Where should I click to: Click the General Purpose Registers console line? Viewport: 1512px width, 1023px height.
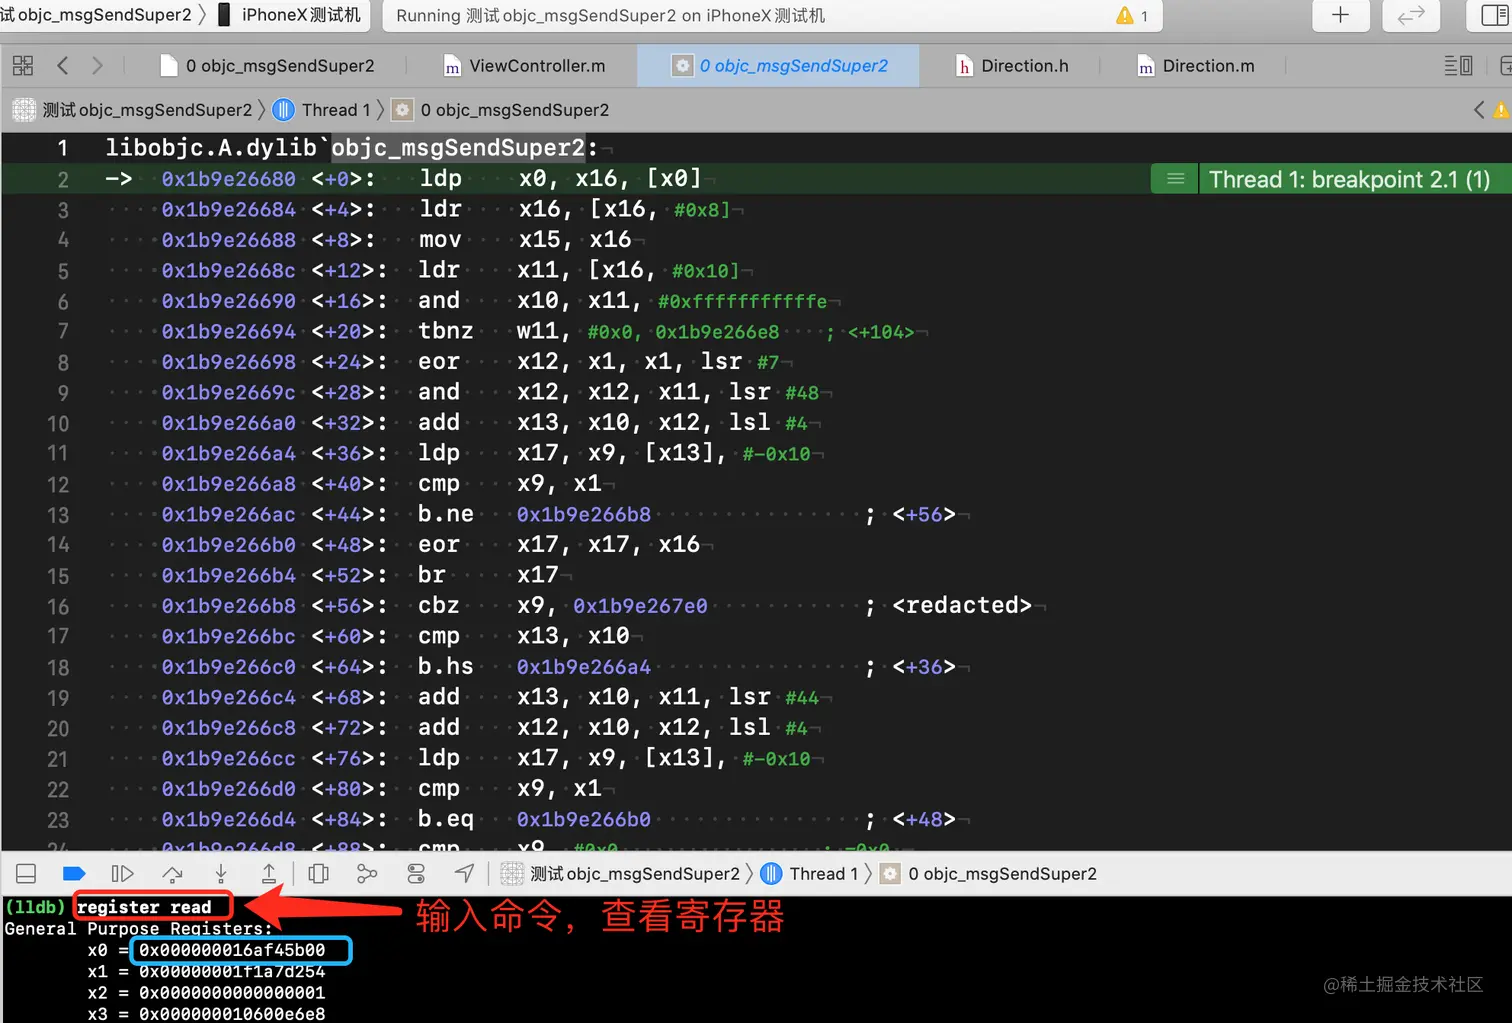tap(138, 929)
